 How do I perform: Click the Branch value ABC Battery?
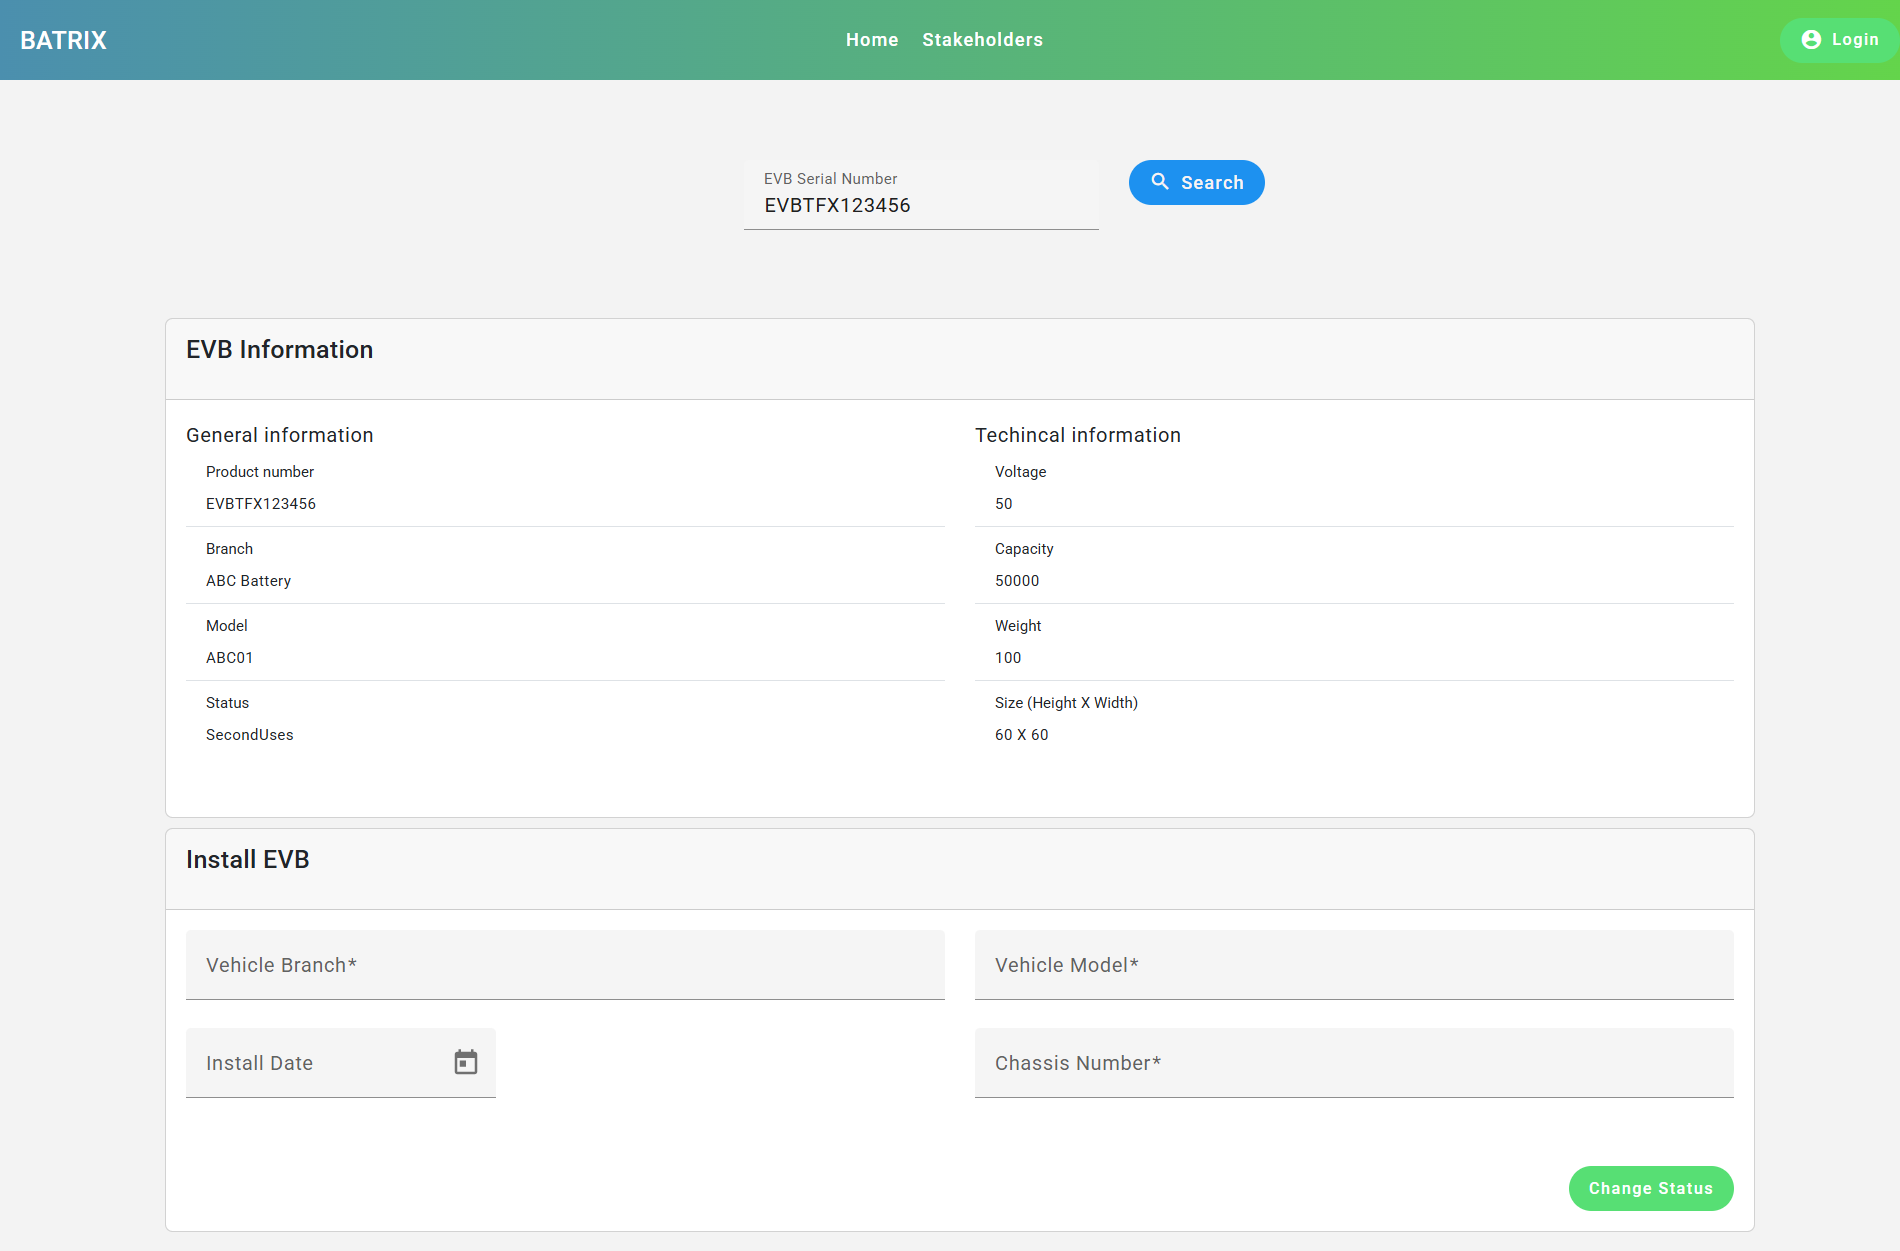point(249,581)
